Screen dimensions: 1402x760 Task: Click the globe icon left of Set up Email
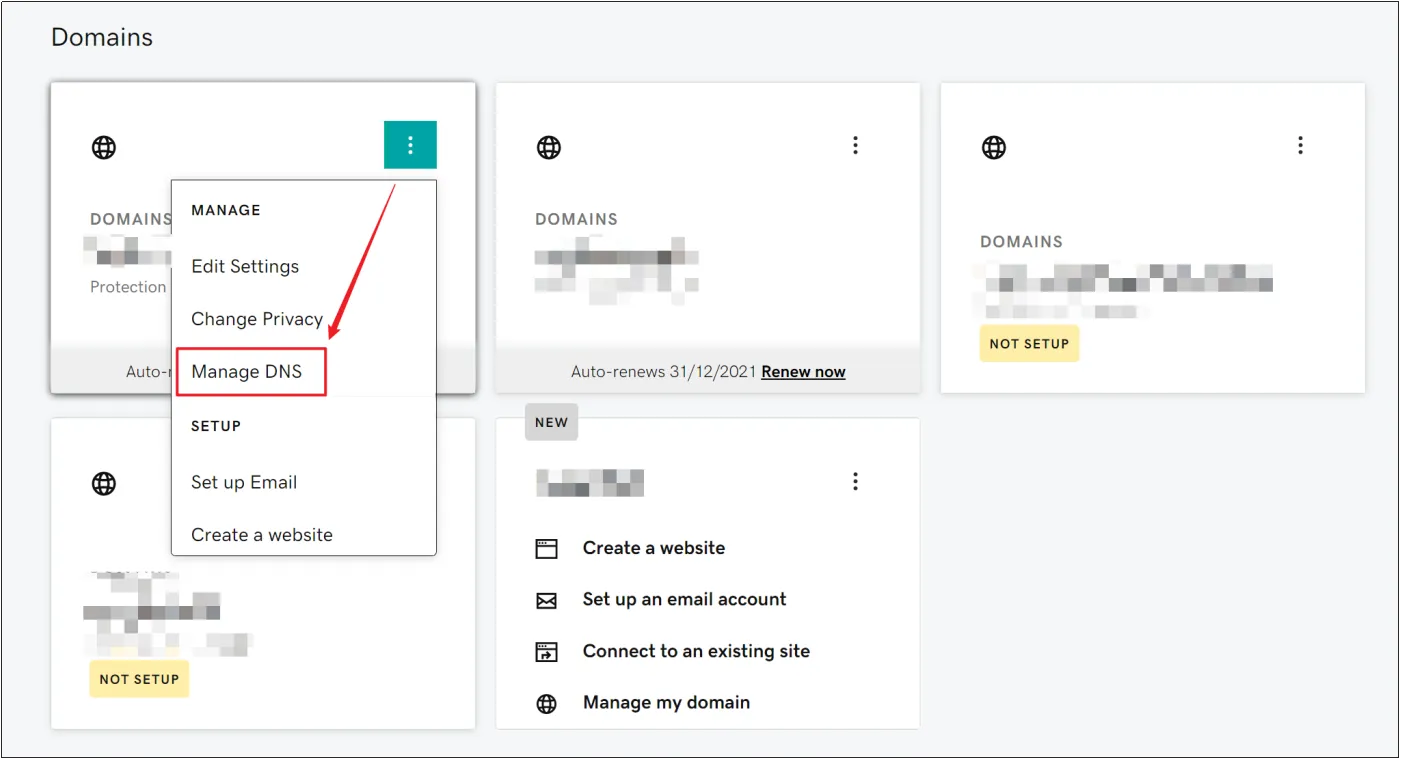pyautogui.click(x=104, y=484)
